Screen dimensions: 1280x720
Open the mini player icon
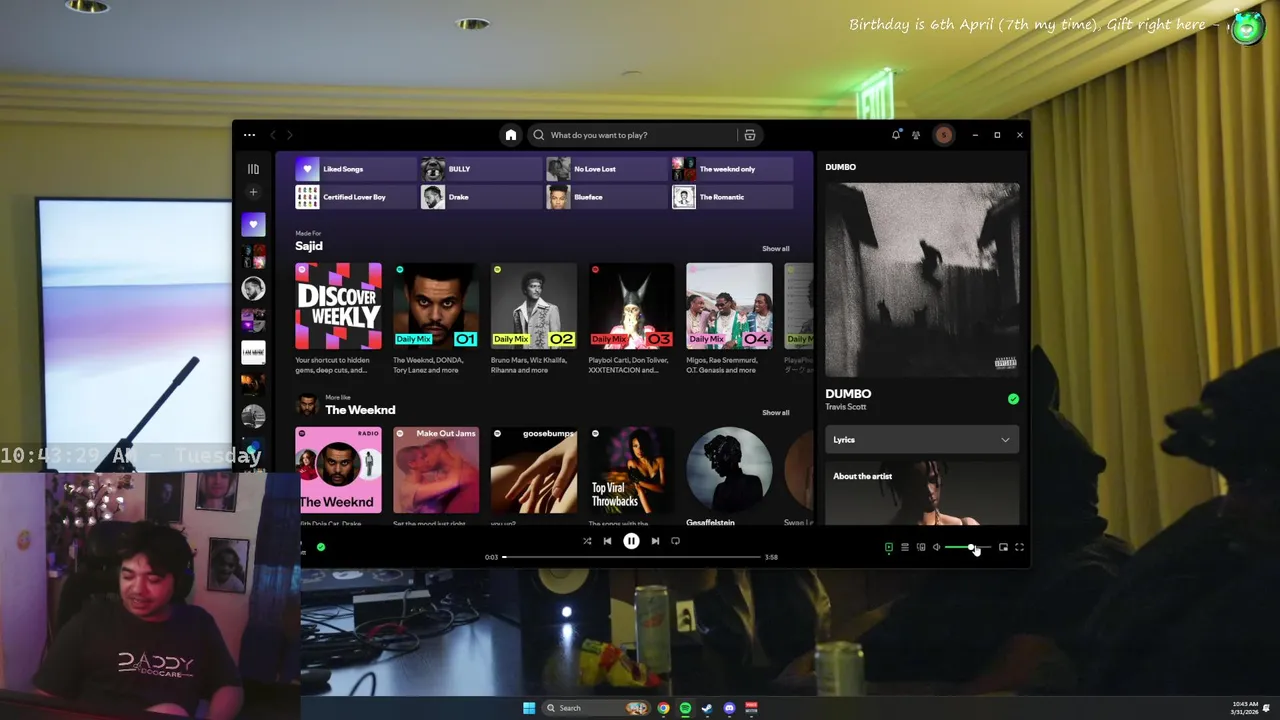[1003, 547]
